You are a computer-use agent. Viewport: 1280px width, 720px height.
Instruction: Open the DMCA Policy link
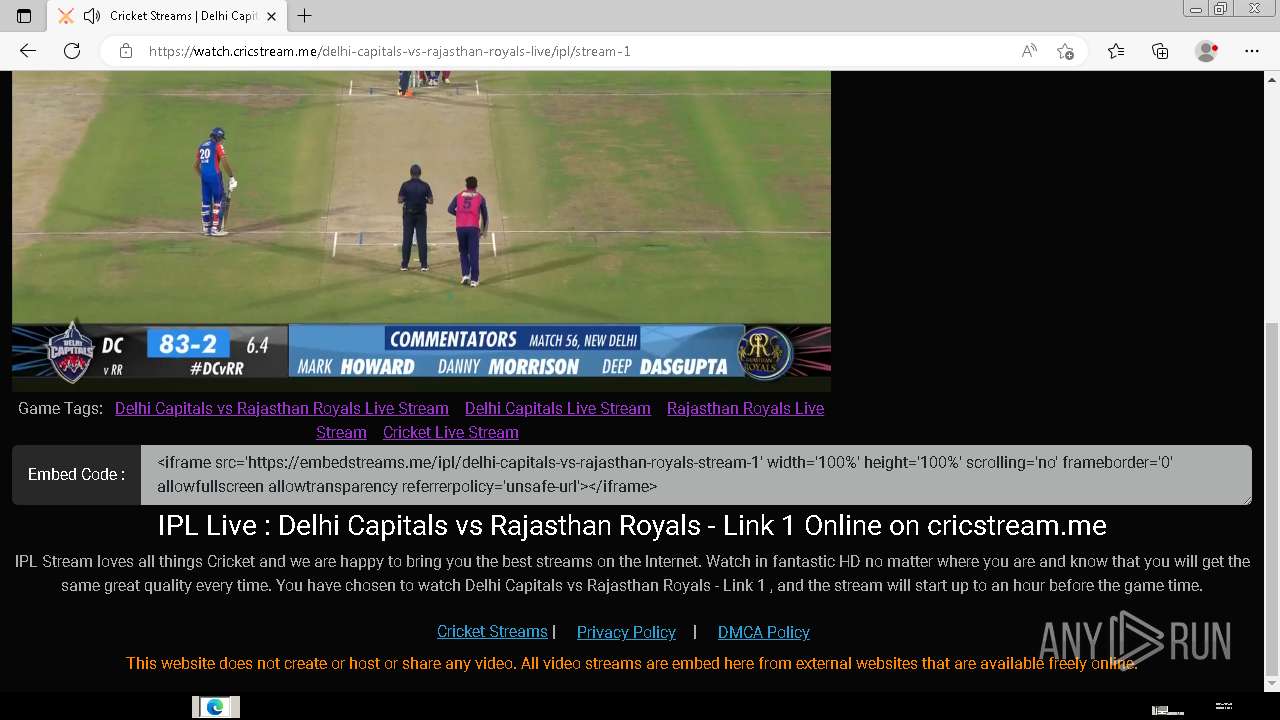(764, 632)
